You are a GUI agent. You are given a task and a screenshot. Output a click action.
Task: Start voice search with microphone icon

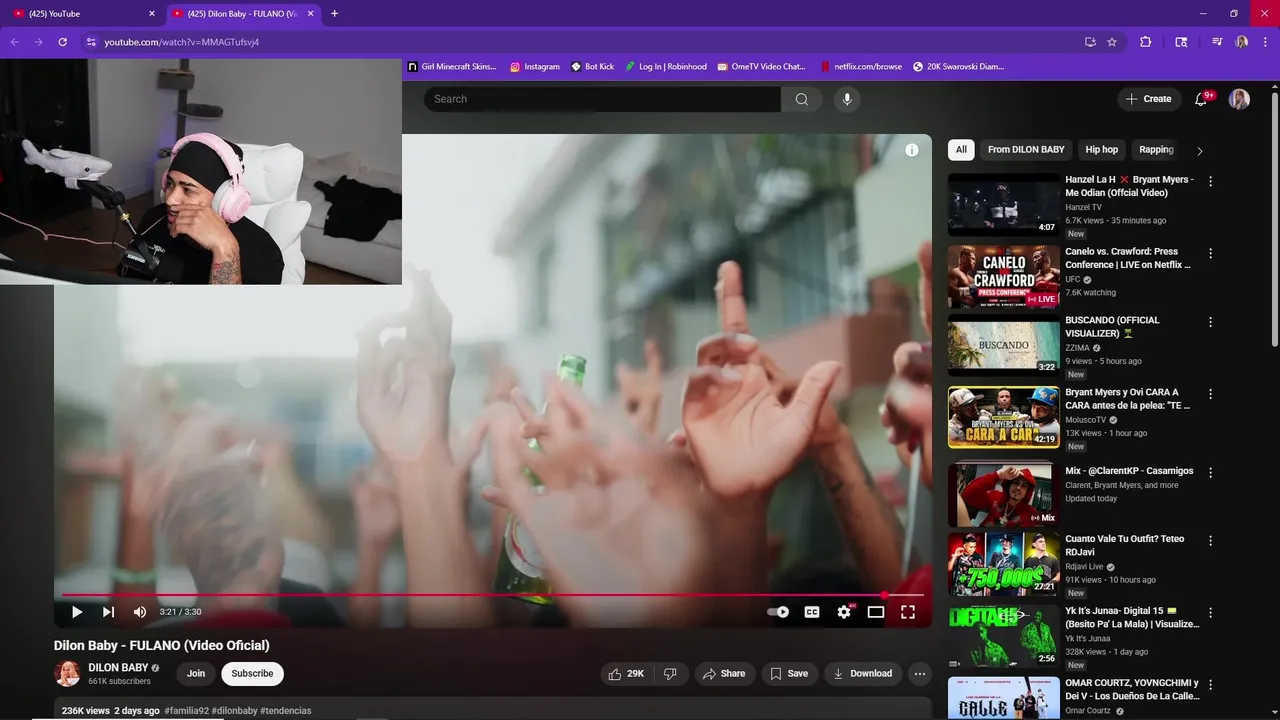pos(847,99)
